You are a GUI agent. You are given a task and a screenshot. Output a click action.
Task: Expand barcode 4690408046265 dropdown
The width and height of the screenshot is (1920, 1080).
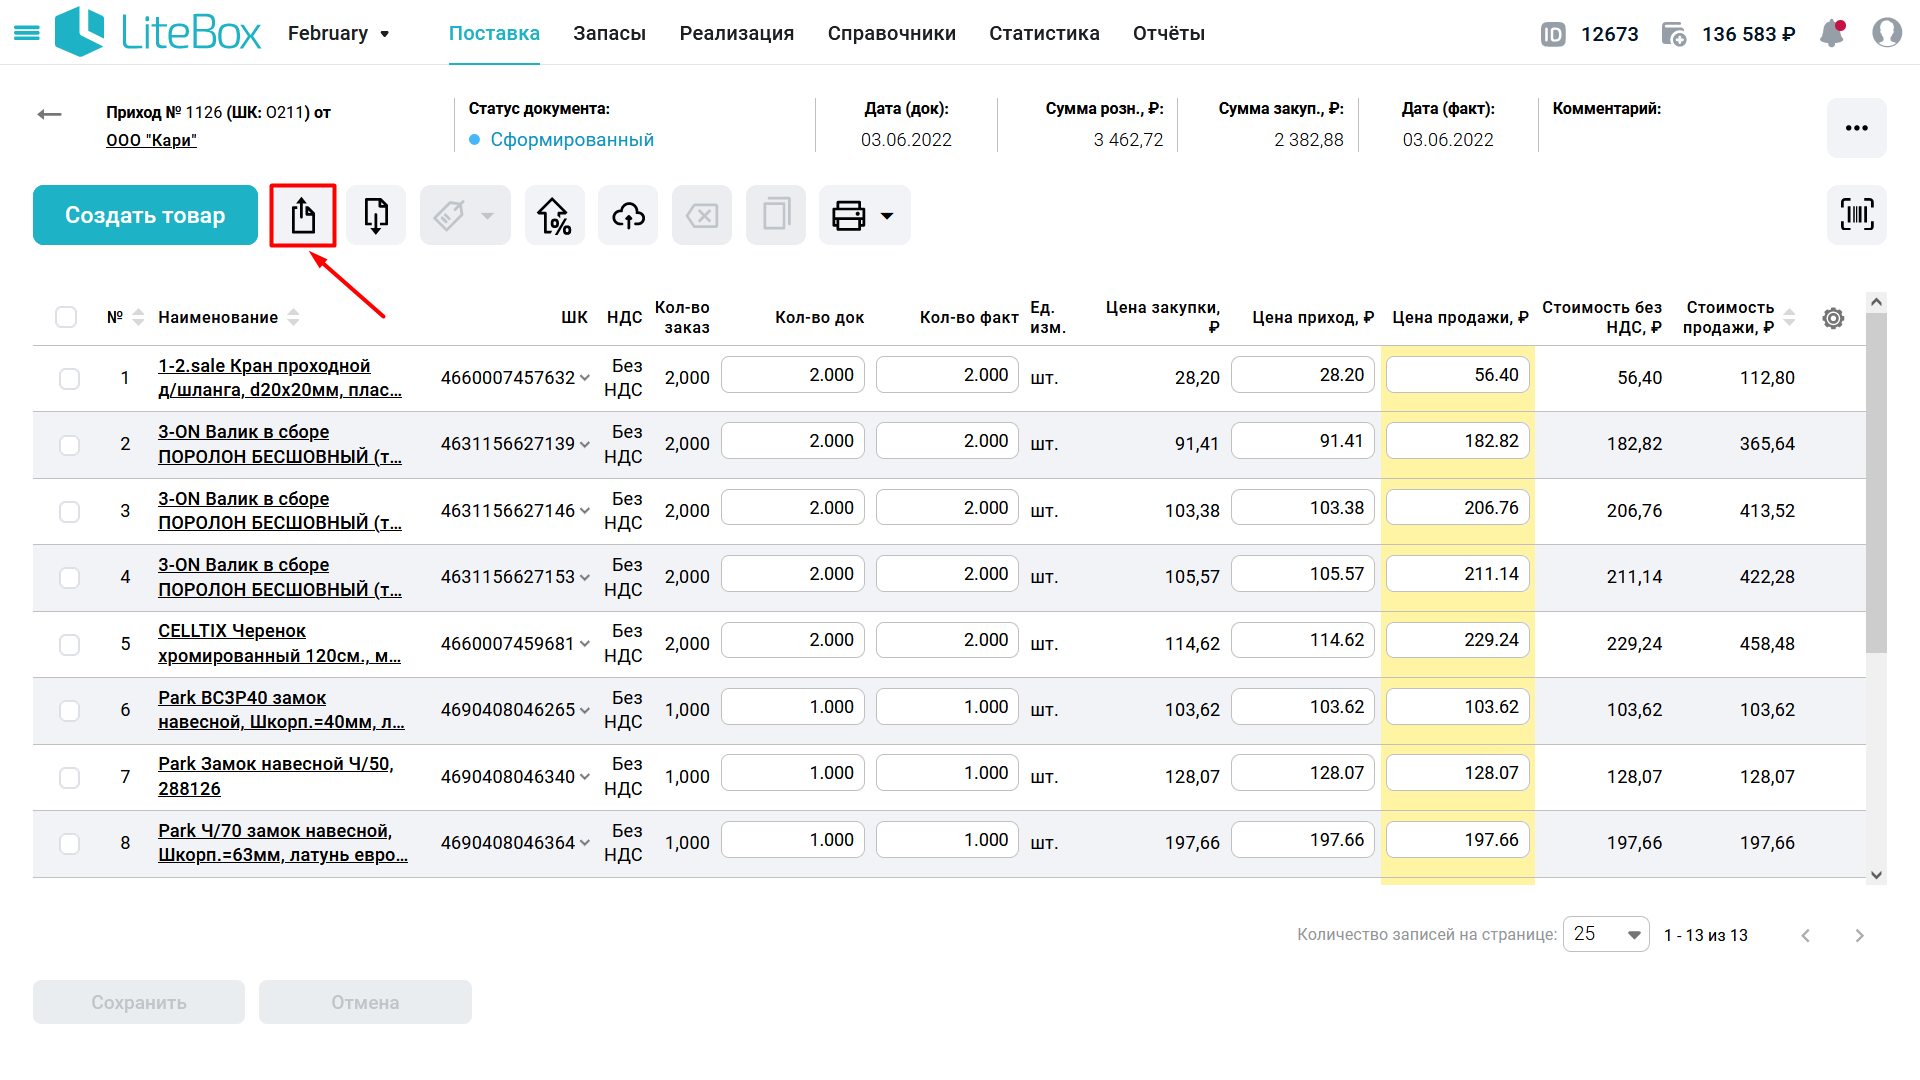tap(585, 710)
